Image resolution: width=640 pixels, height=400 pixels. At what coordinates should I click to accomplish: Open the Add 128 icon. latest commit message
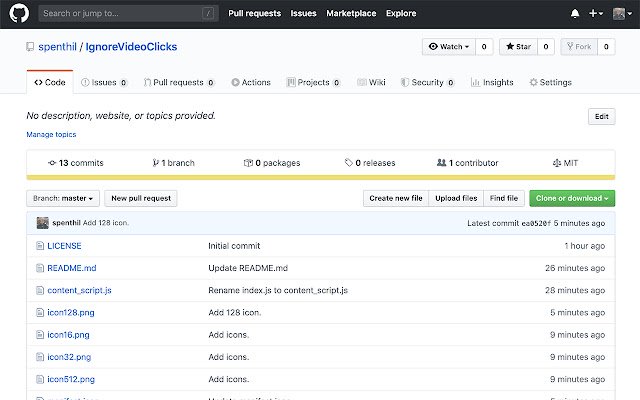point(106,223)
